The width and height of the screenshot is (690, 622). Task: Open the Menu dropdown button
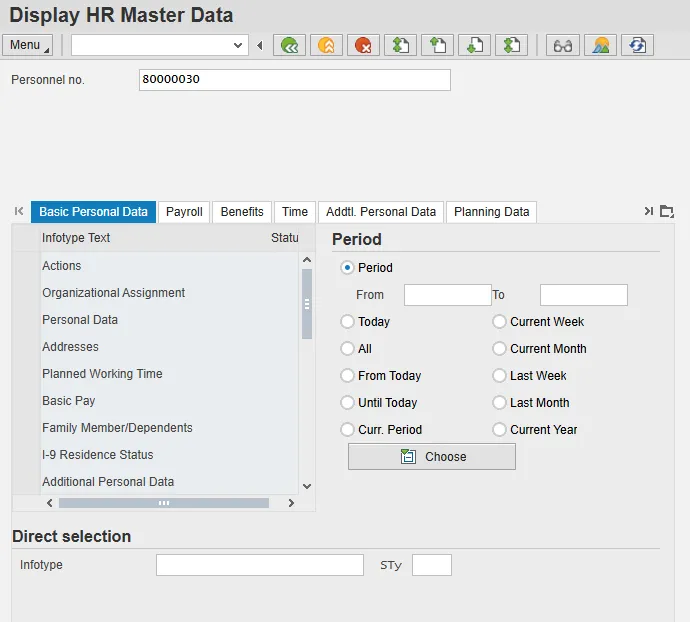(28, 45)
